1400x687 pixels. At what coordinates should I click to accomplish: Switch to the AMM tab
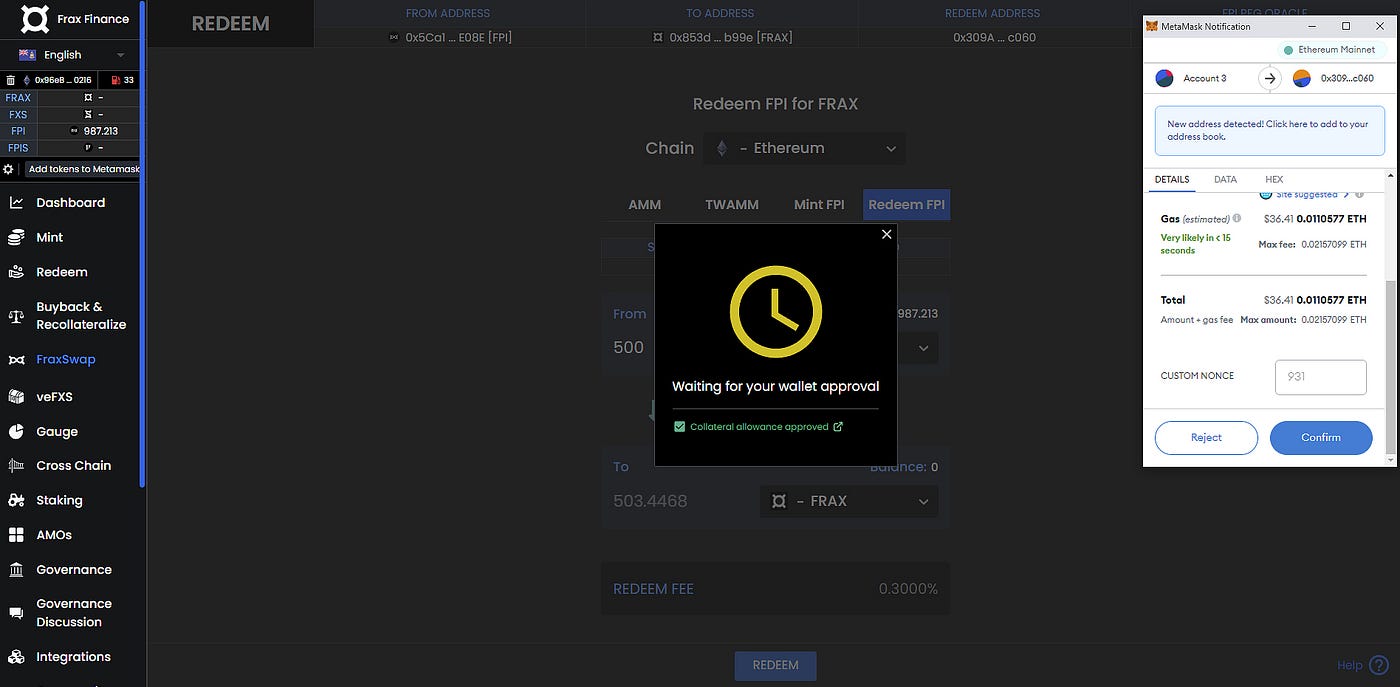[x=645, y=205]
